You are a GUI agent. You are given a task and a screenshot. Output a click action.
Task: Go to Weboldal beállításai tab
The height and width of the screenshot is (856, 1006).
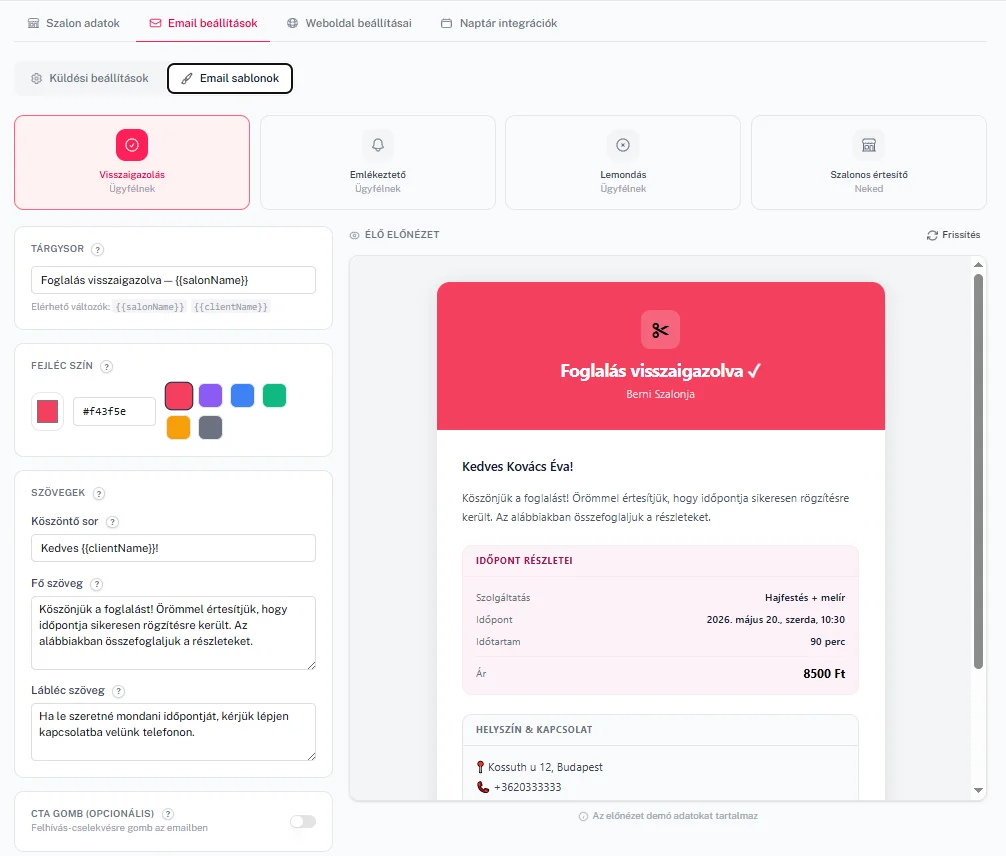pos(349,23)
